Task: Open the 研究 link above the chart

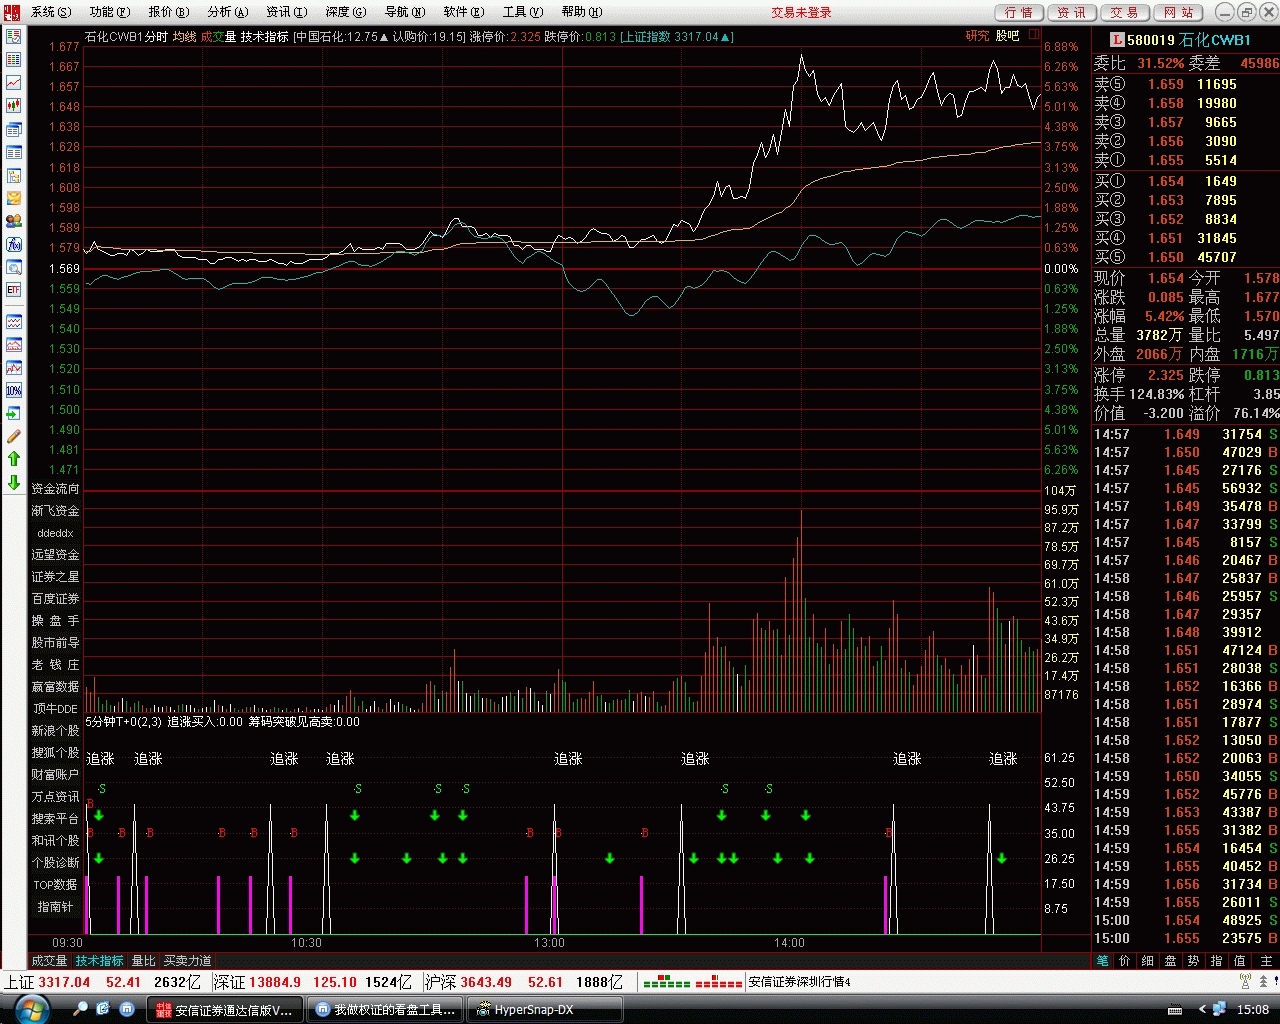Action: point(977,36)
